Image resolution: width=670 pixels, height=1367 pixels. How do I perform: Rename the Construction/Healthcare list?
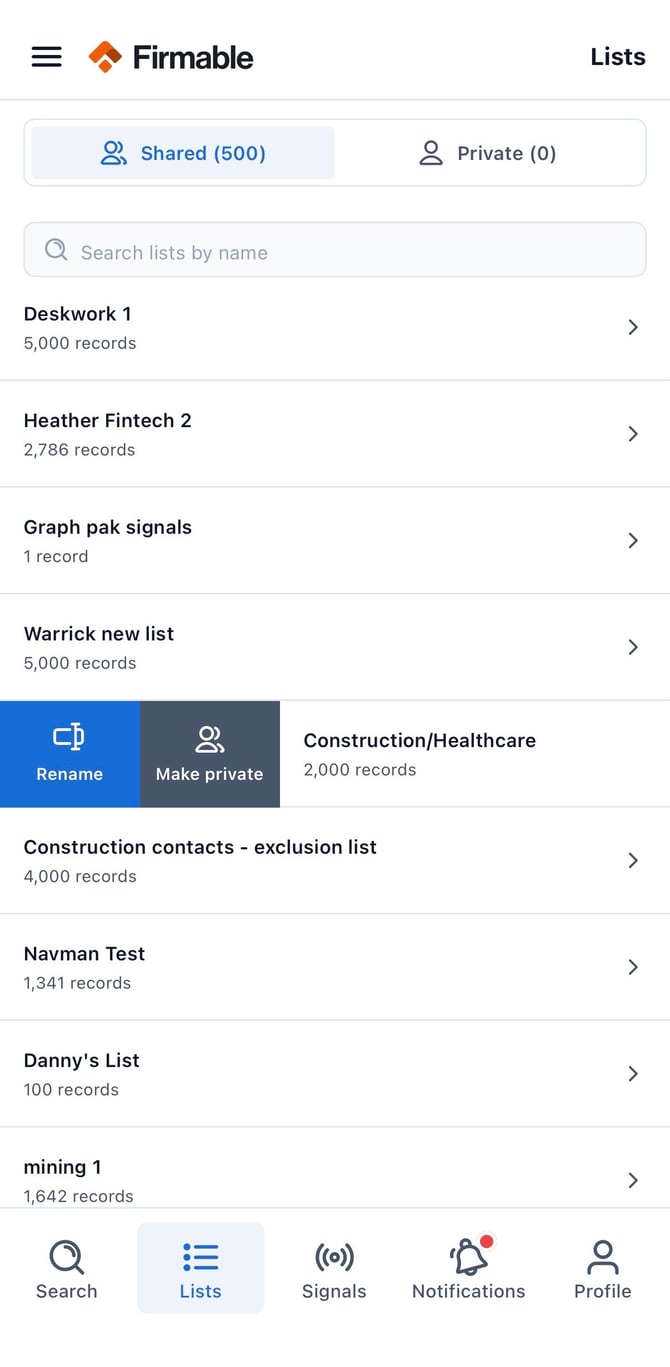point(70,754)
